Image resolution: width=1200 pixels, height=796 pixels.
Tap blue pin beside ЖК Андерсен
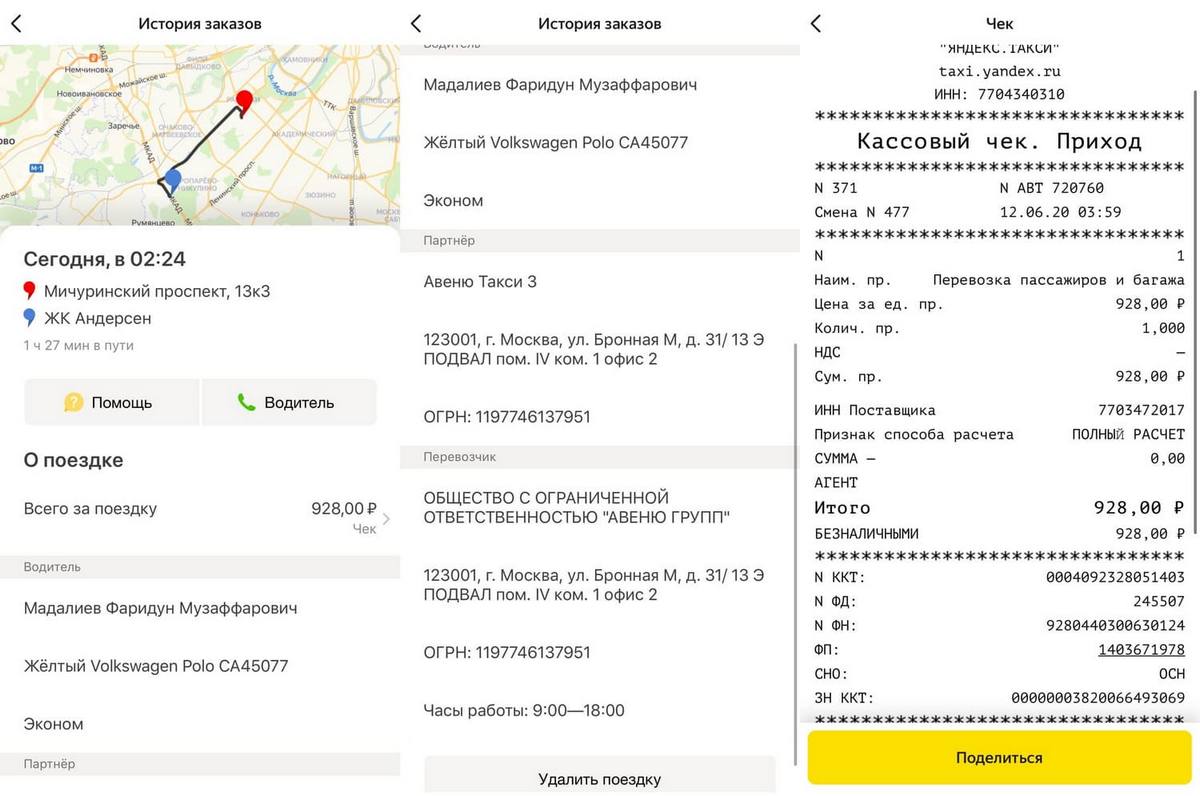pyautogui.click(x=29, y=318)
